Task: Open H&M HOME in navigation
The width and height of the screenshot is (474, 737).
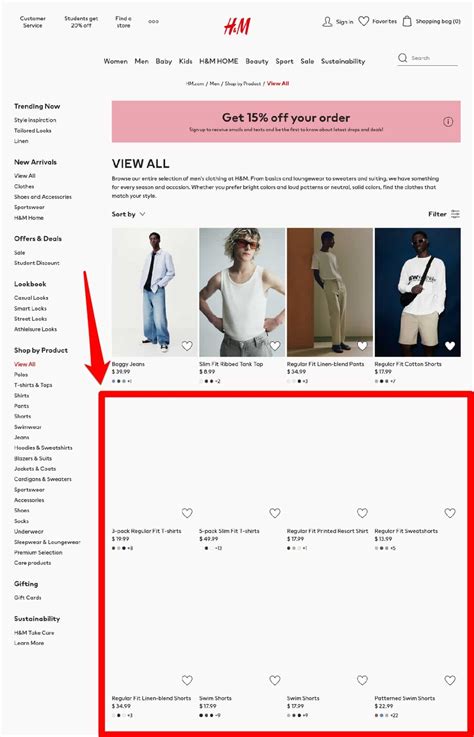Action: pos(219,61)
